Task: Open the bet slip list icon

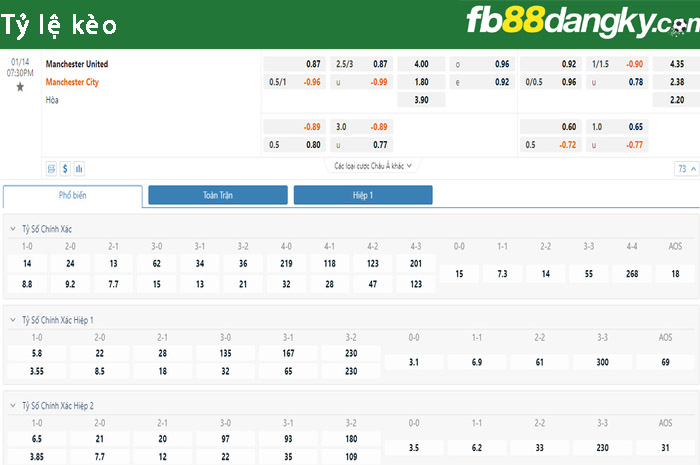Action: [51, 169]
